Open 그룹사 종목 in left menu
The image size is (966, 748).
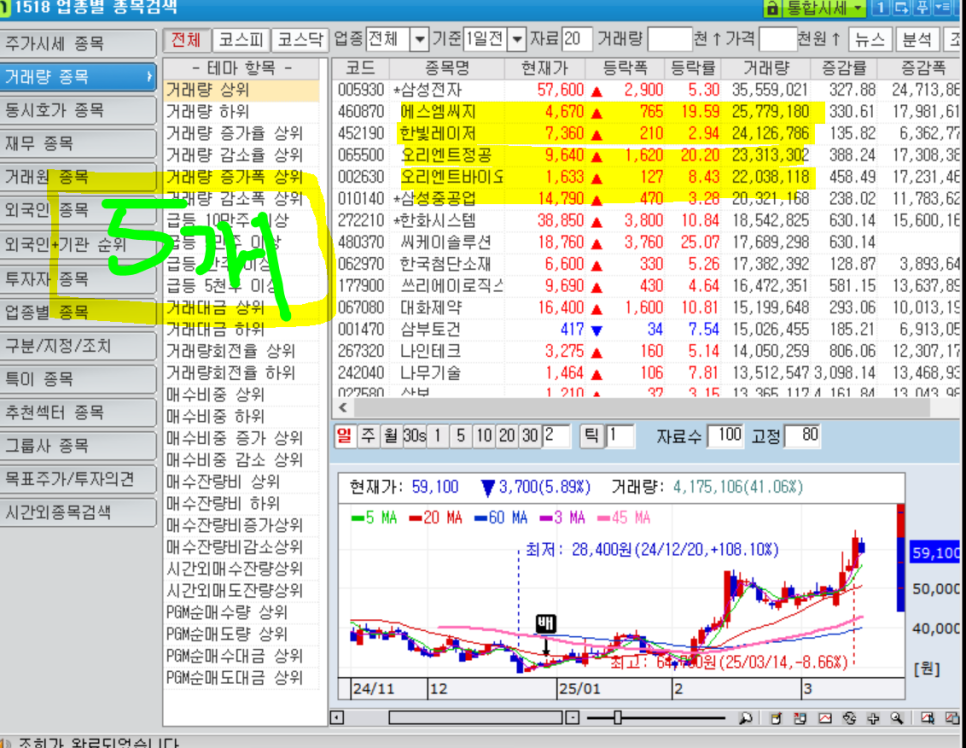pos(78,445)
